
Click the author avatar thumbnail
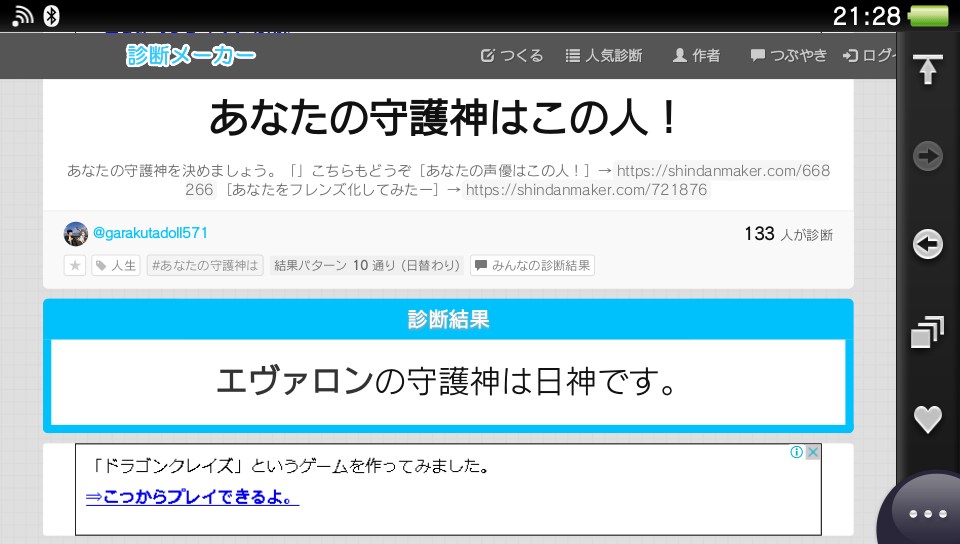pyautogui.click(x=76, y=234)
